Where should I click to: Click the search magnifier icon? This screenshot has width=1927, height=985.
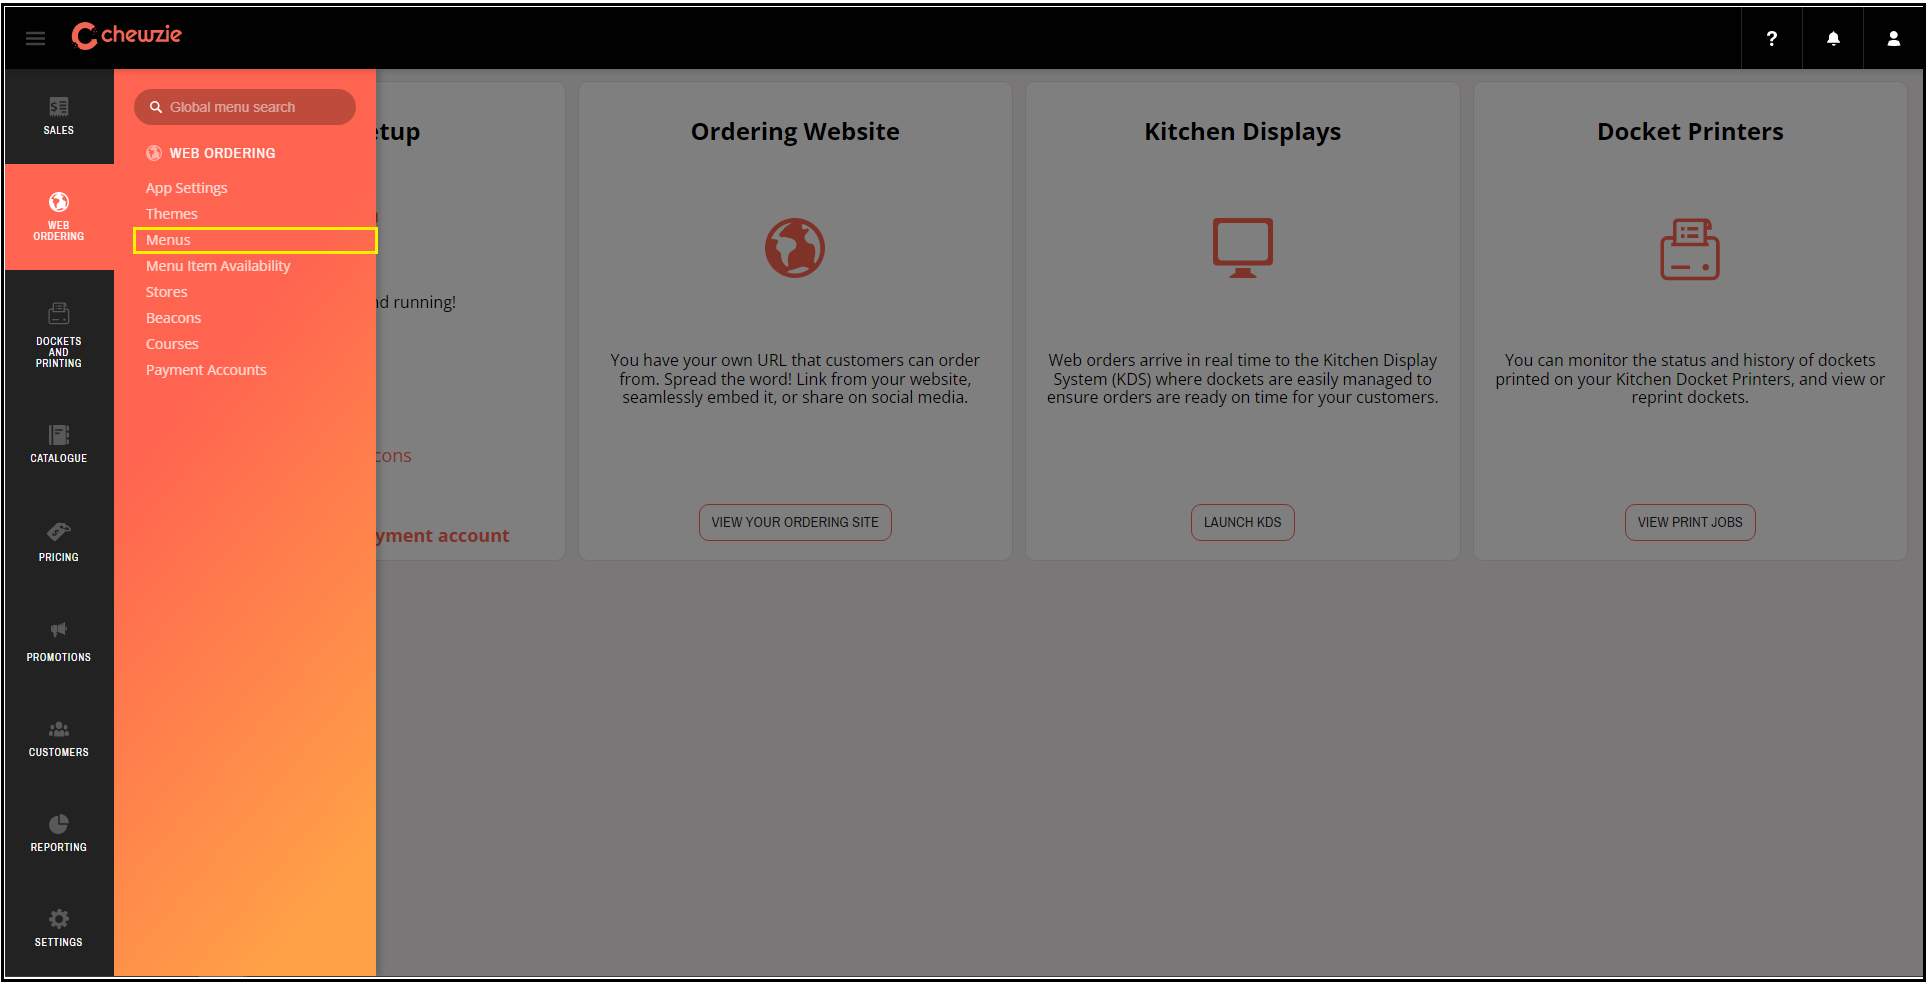pyautogui.click(x=156, y=107)
